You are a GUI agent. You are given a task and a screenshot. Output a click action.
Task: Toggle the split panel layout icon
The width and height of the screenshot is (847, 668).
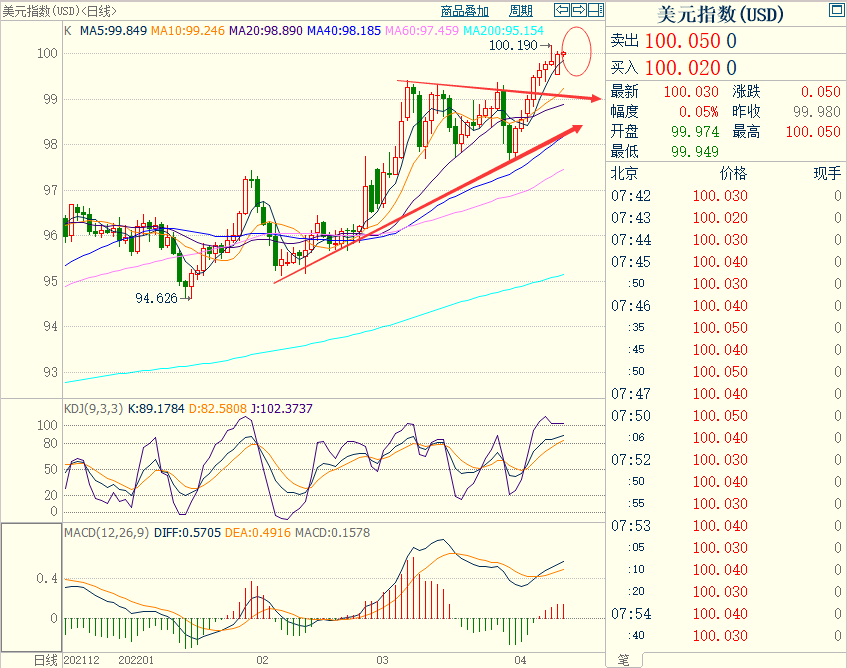(x=595, y=11)
